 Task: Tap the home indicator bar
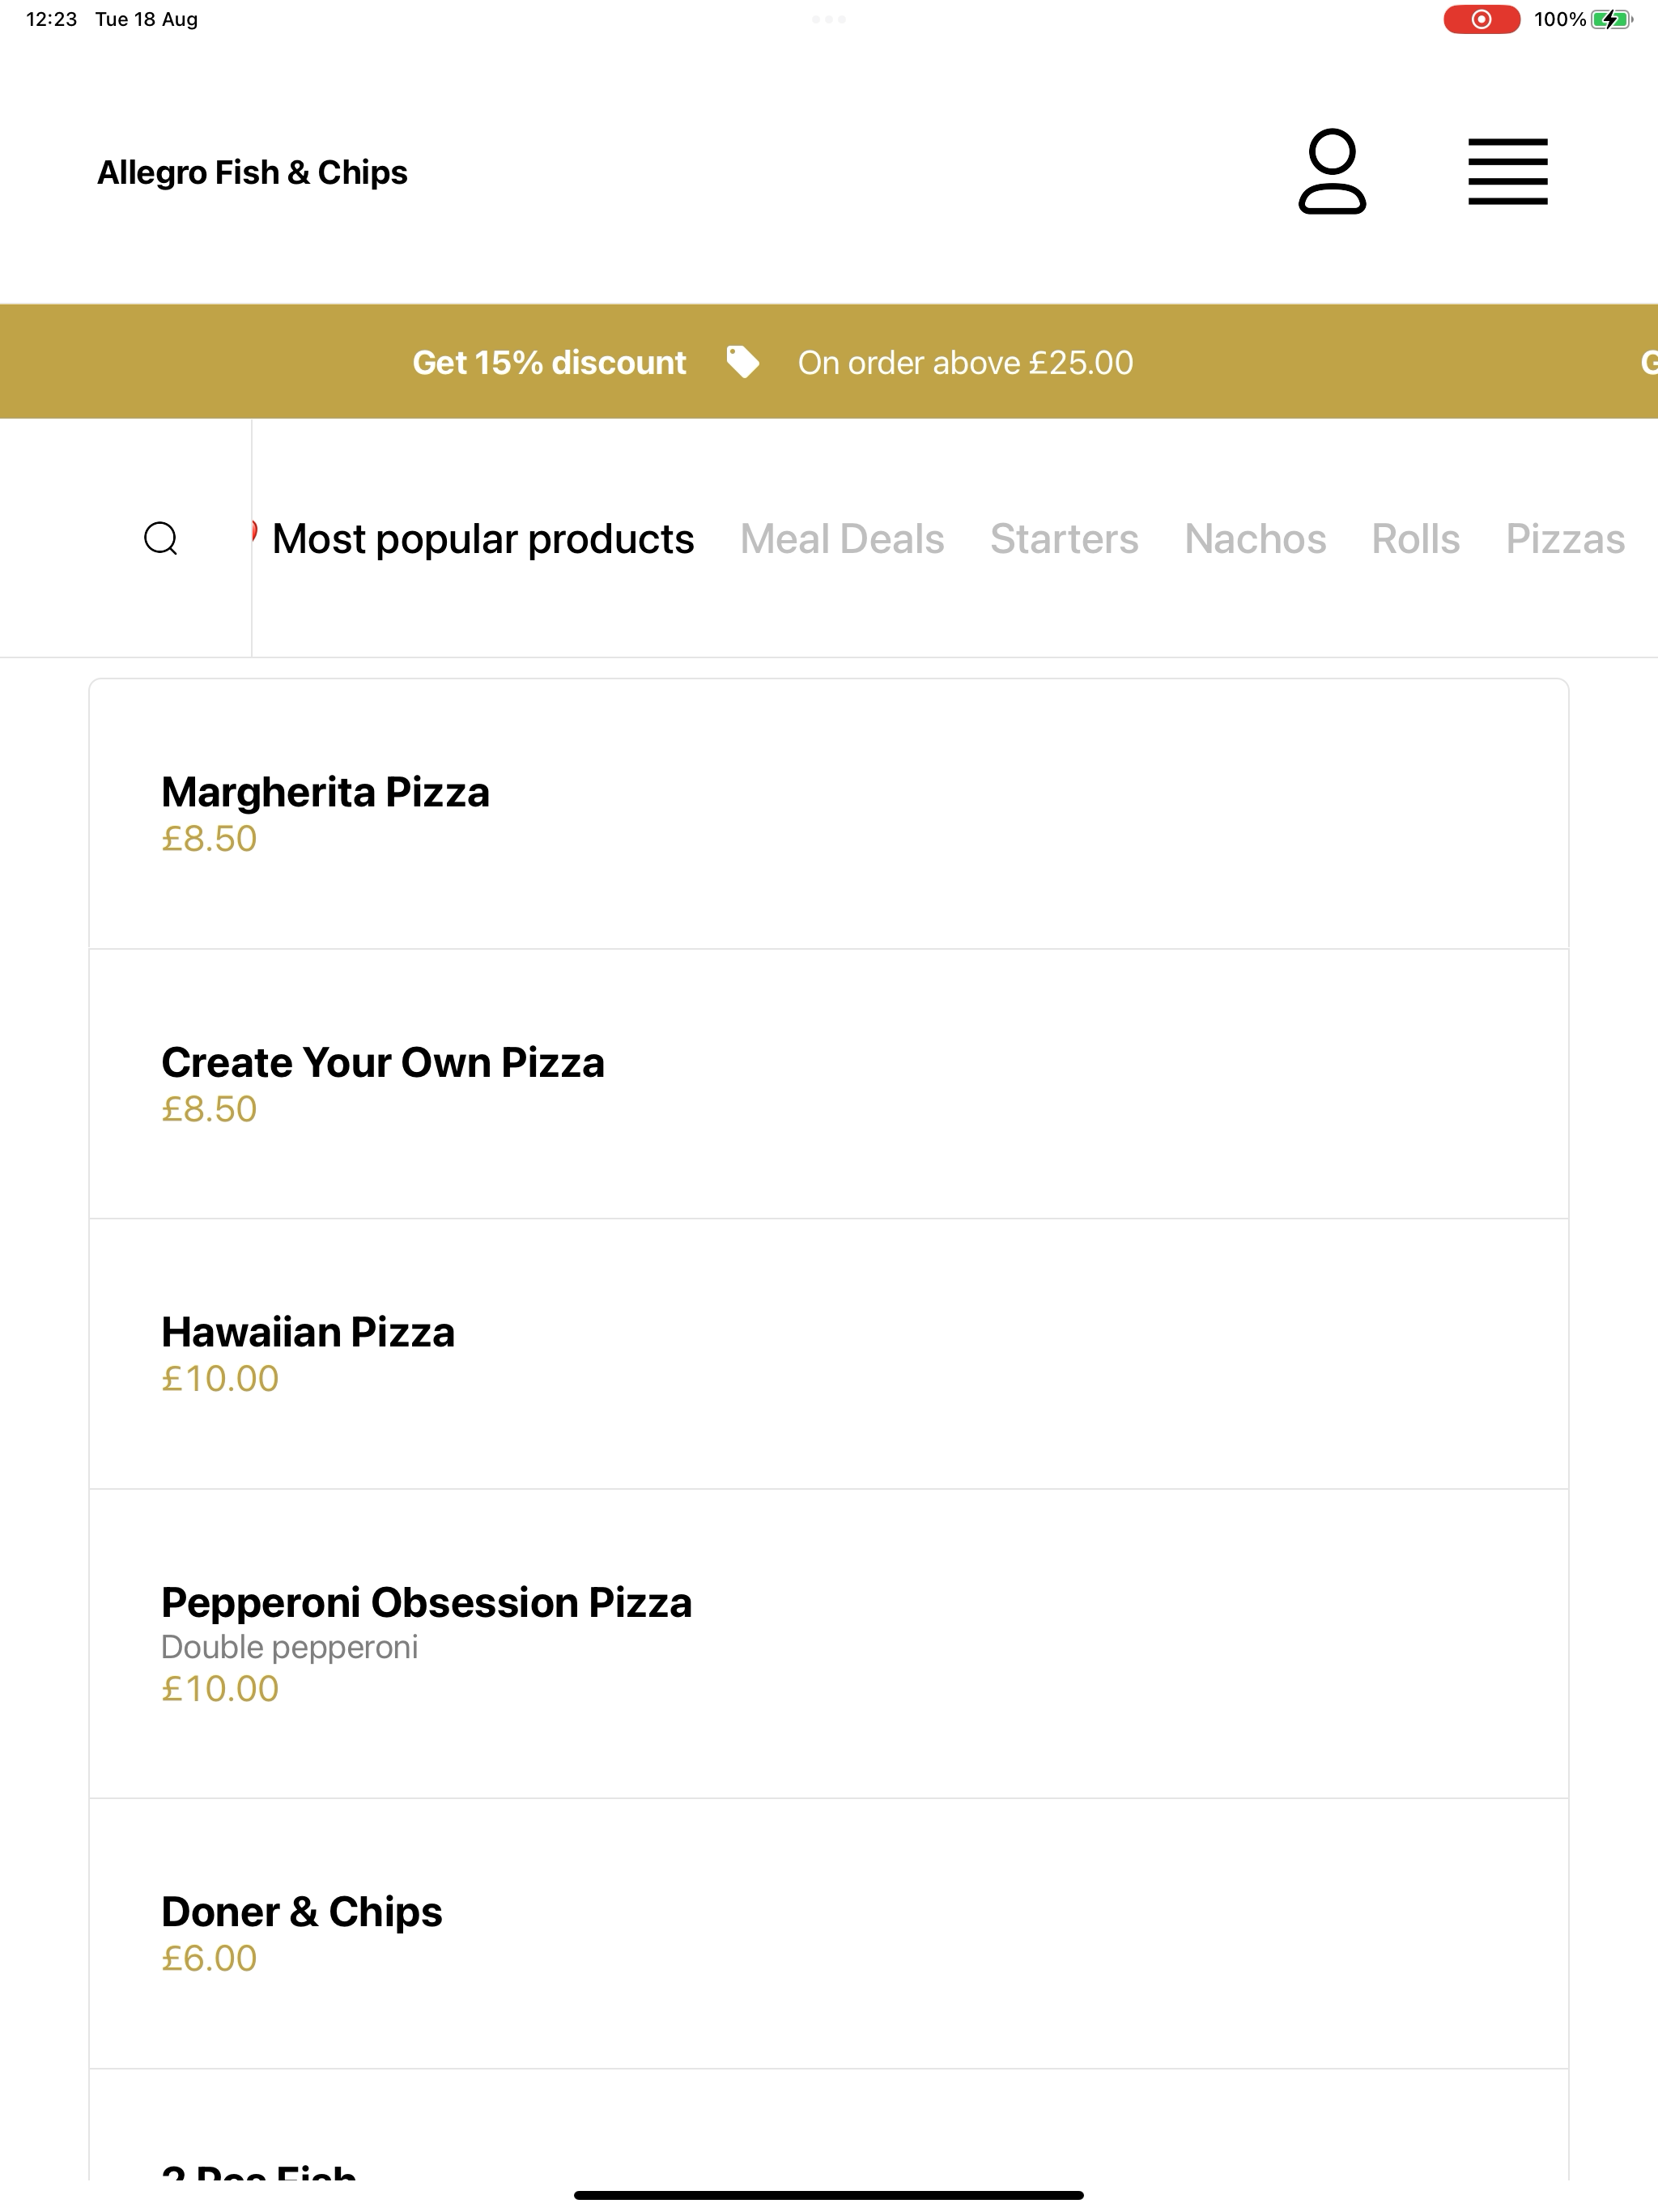(828, 2195)
